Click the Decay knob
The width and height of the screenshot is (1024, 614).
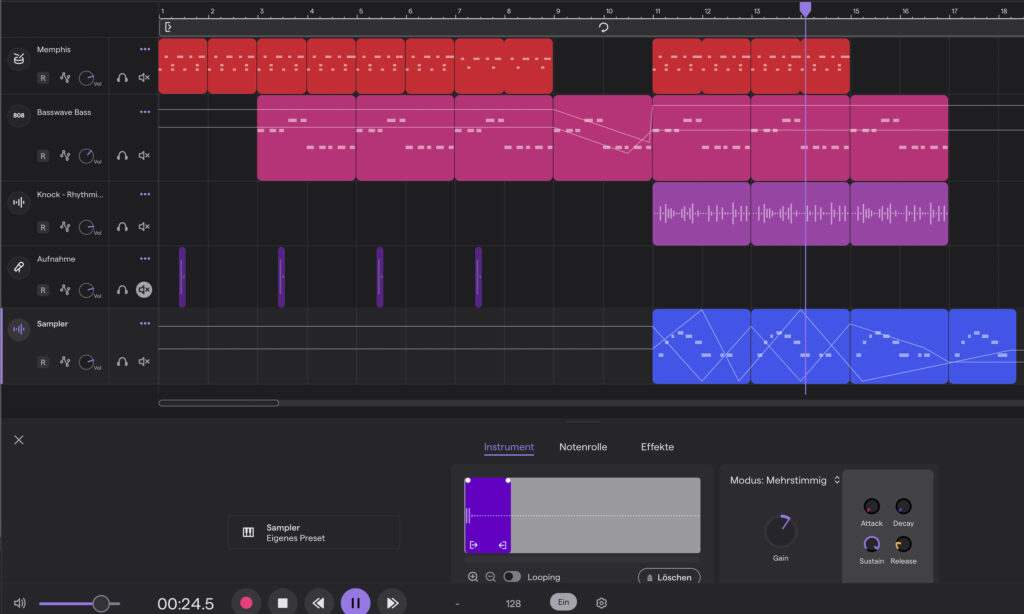click(x=903, y=506)
